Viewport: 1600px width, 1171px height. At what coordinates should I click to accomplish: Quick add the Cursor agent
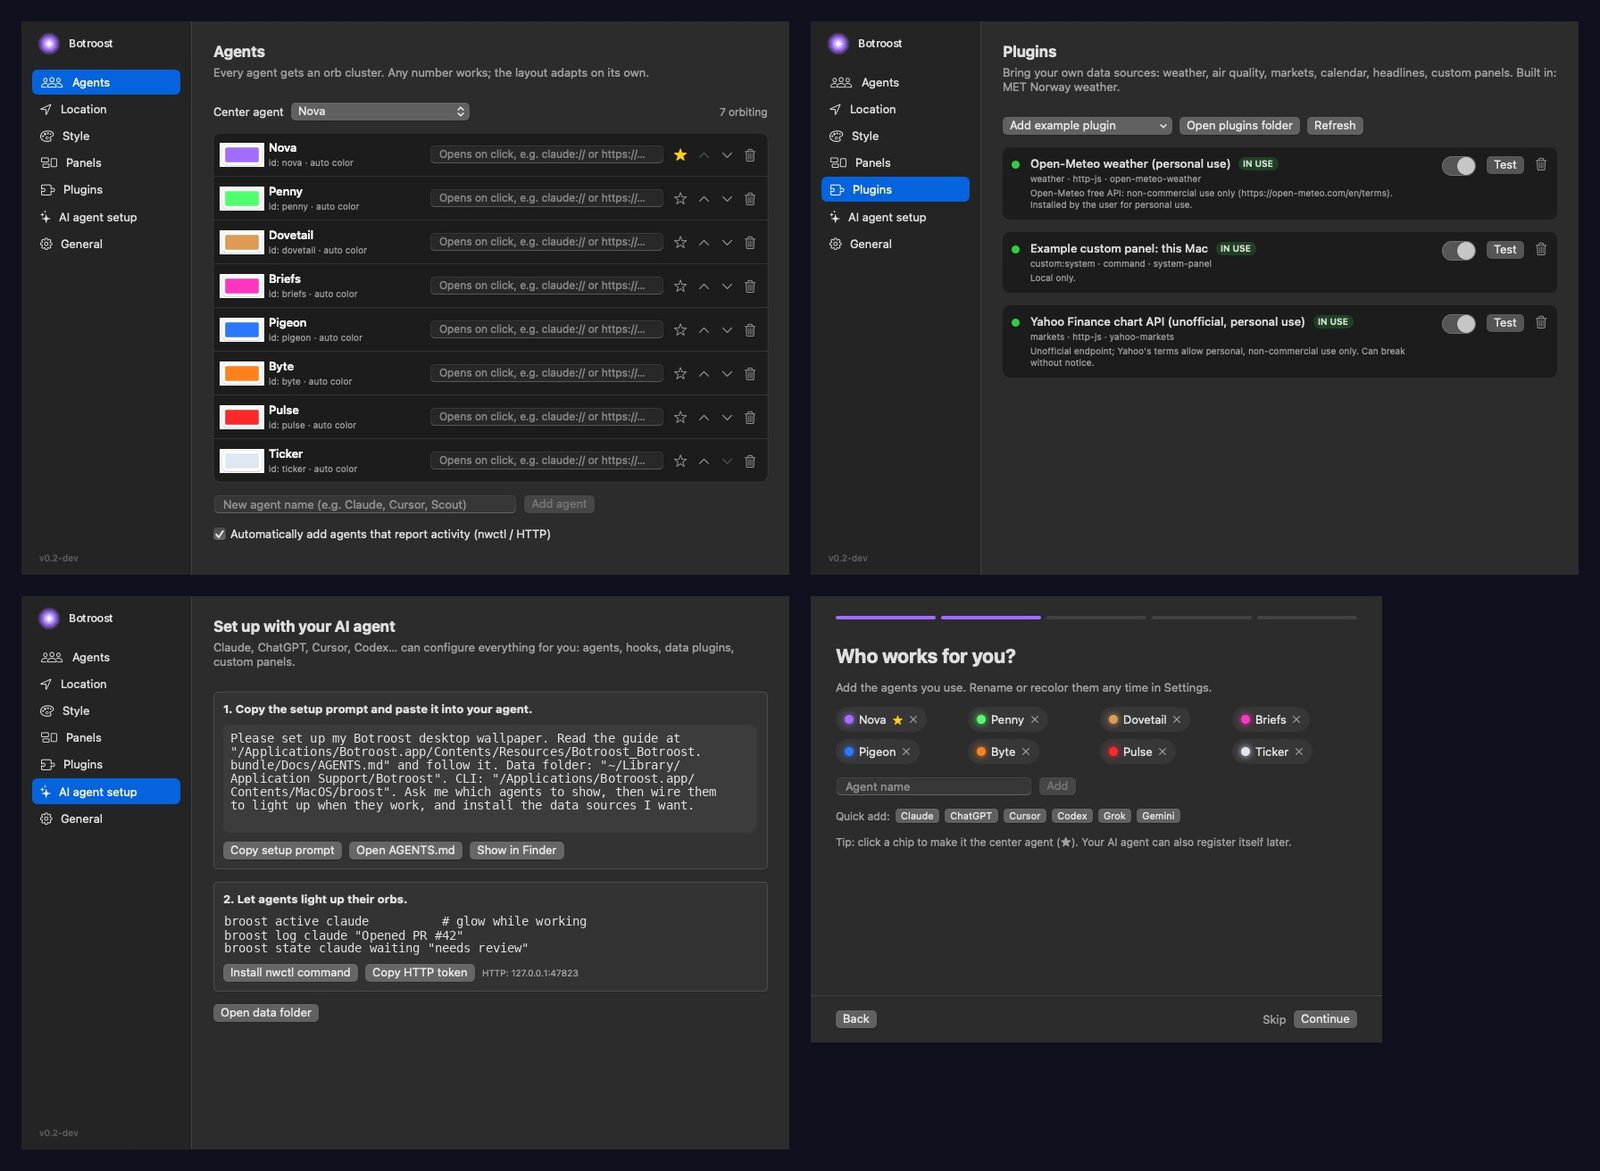[x=1024, y=816]
